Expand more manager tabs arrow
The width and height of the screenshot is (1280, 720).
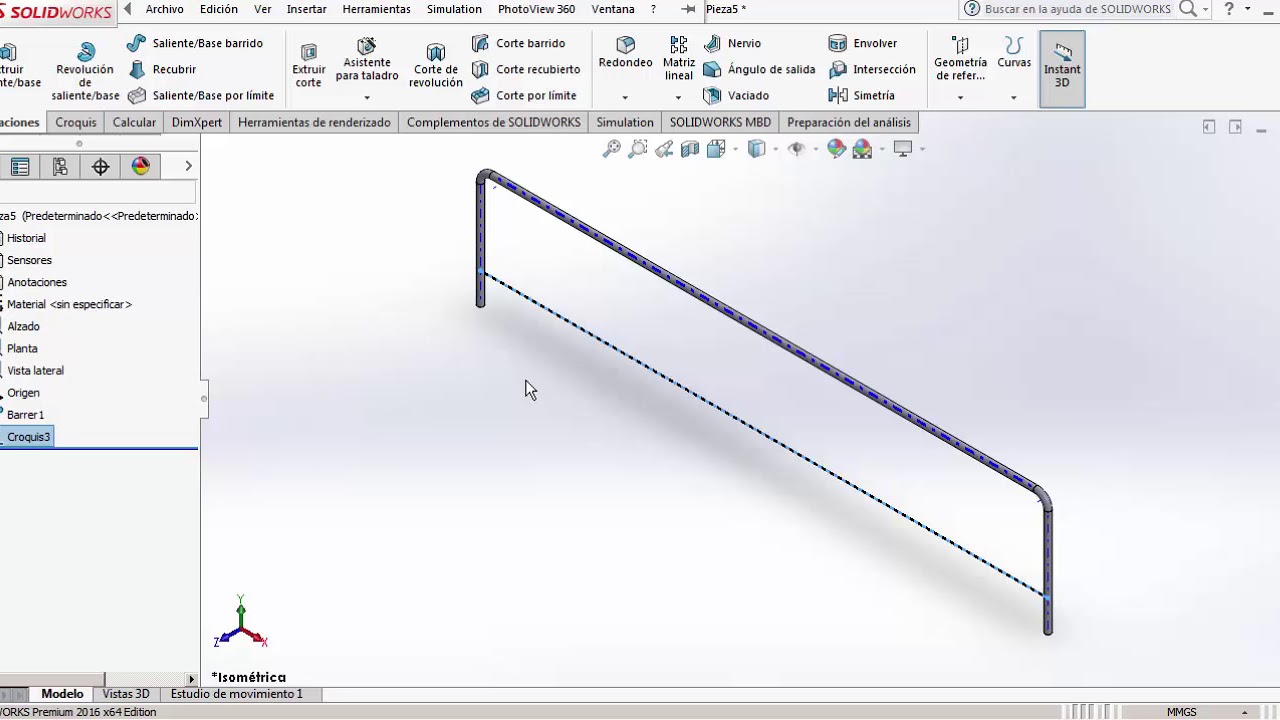click(188, 166)
